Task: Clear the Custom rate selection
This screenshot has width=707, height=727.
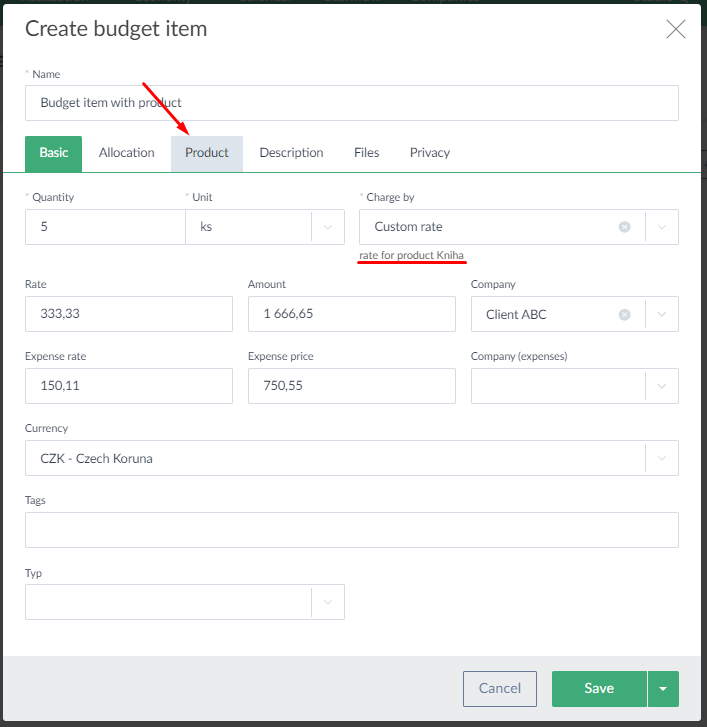Action: 624,227
